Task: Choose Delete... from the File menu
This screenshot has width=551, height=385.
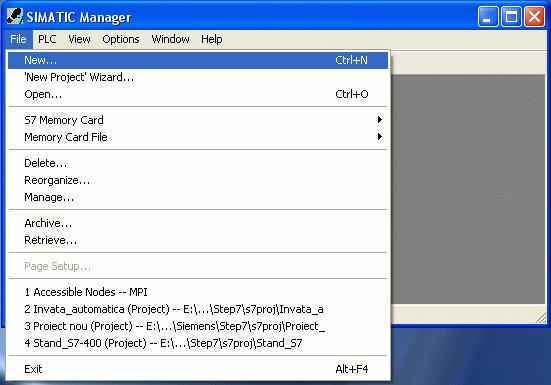Action: tap(198, 163)
